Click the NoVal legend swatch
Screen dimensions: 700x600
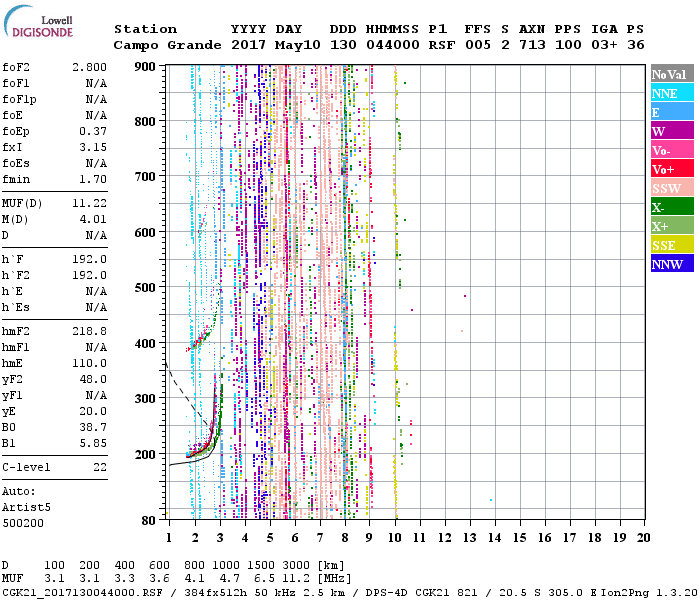tap(672, 74)
